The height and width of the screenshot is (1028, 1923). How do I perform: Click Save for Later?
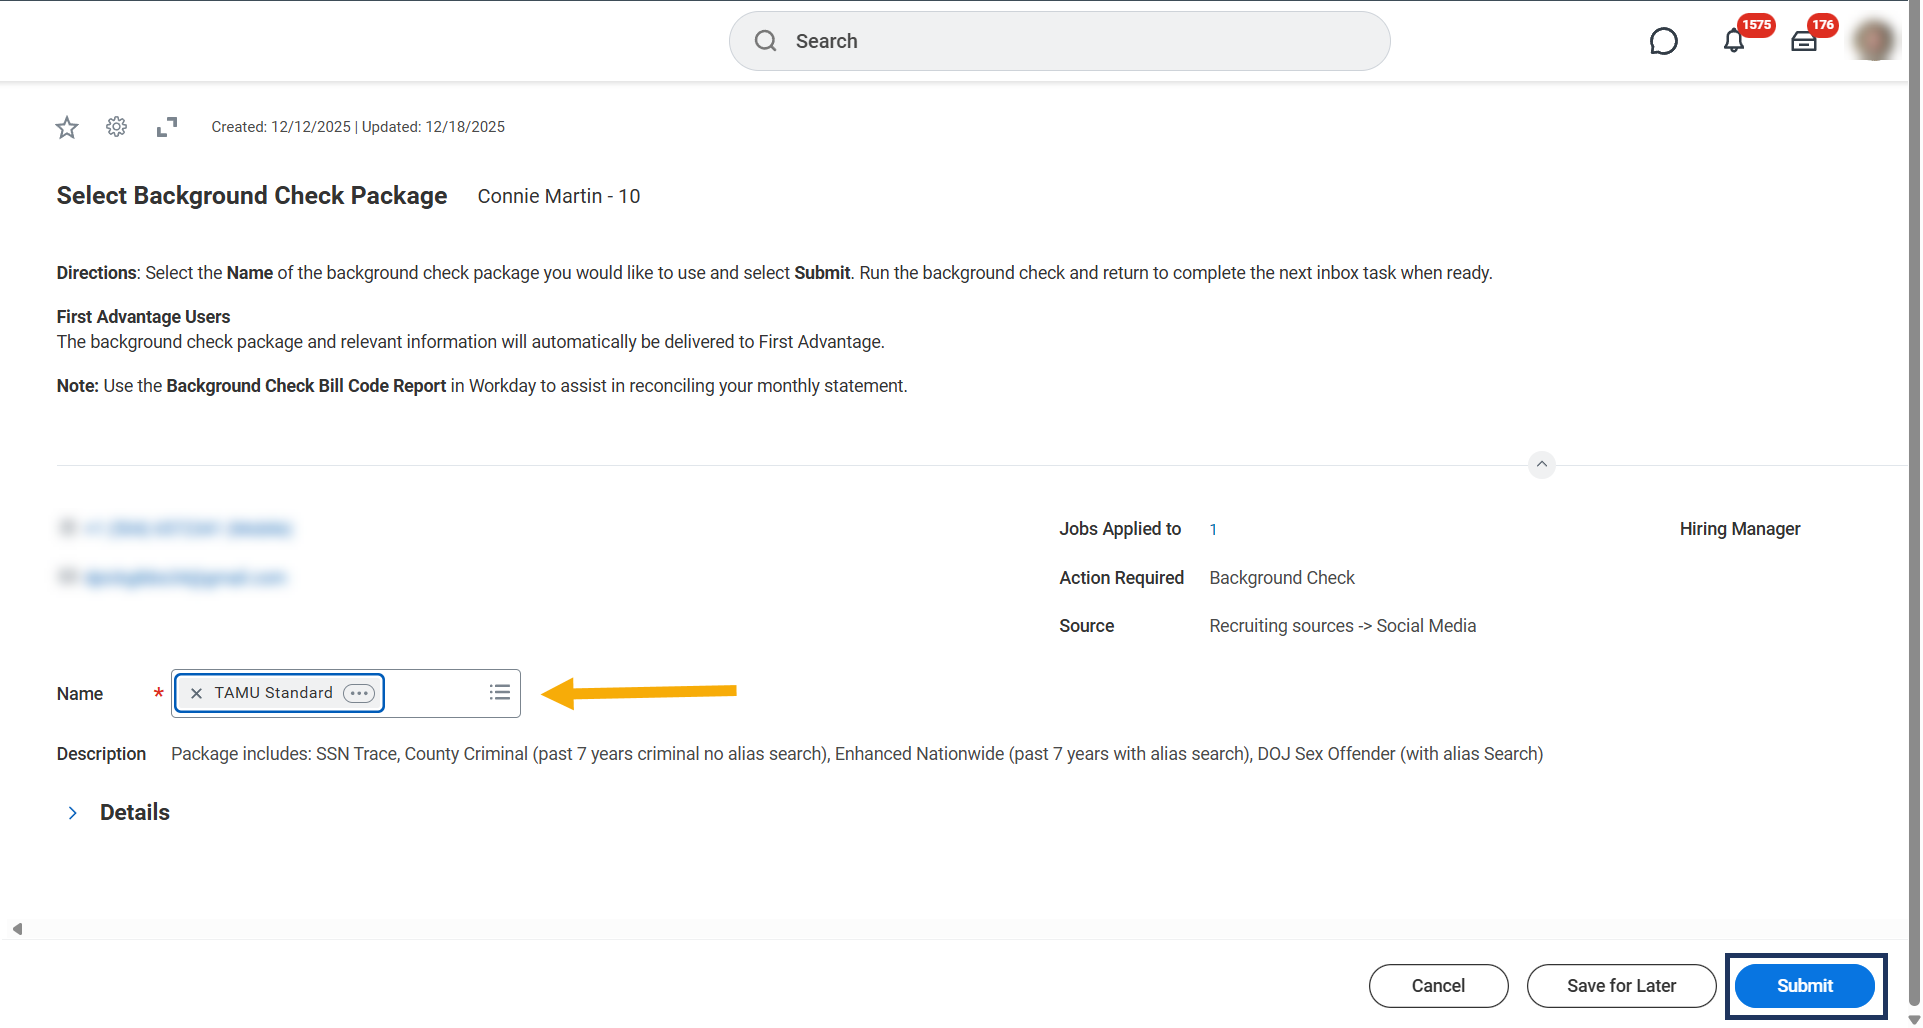pos(1621,986)
